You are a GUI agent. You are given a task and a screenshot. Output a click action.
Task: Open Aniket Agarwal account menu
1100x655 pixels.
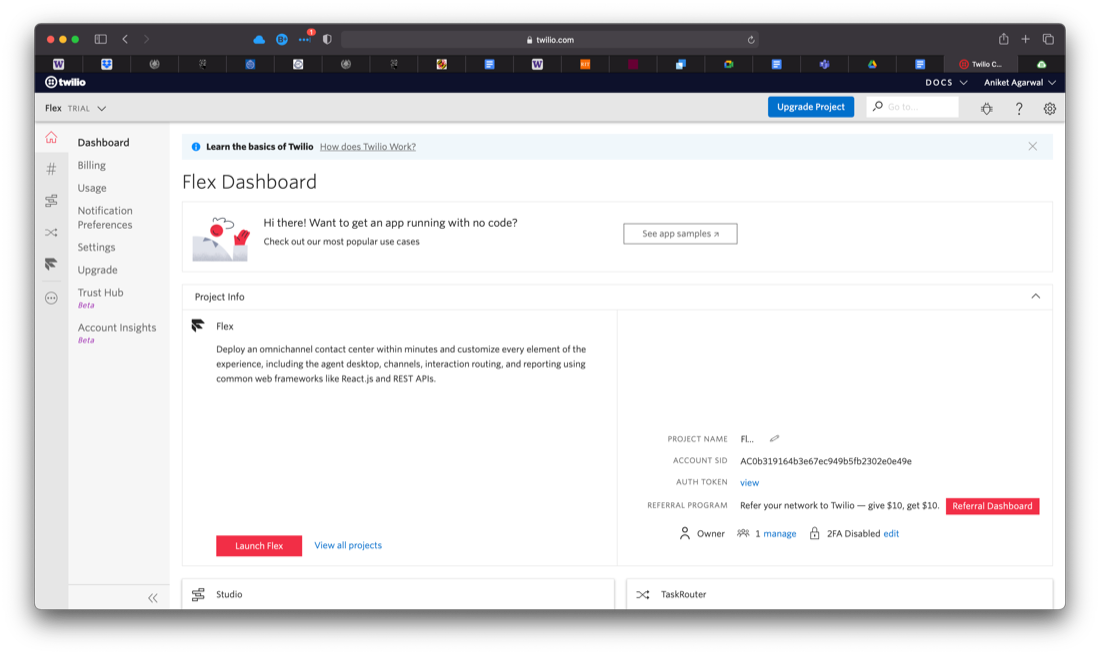tap(1019, 83)
